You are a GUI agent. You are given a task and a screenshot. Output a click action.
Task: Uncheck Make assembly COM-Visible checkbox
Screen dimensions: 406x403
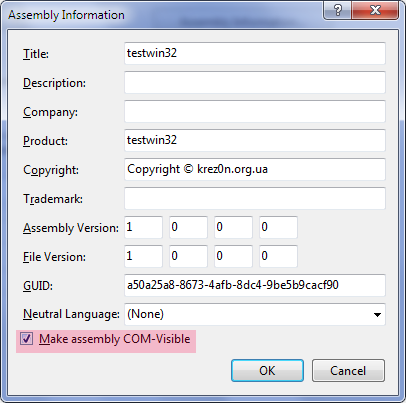pyautogui.click(x=26, y=339)
